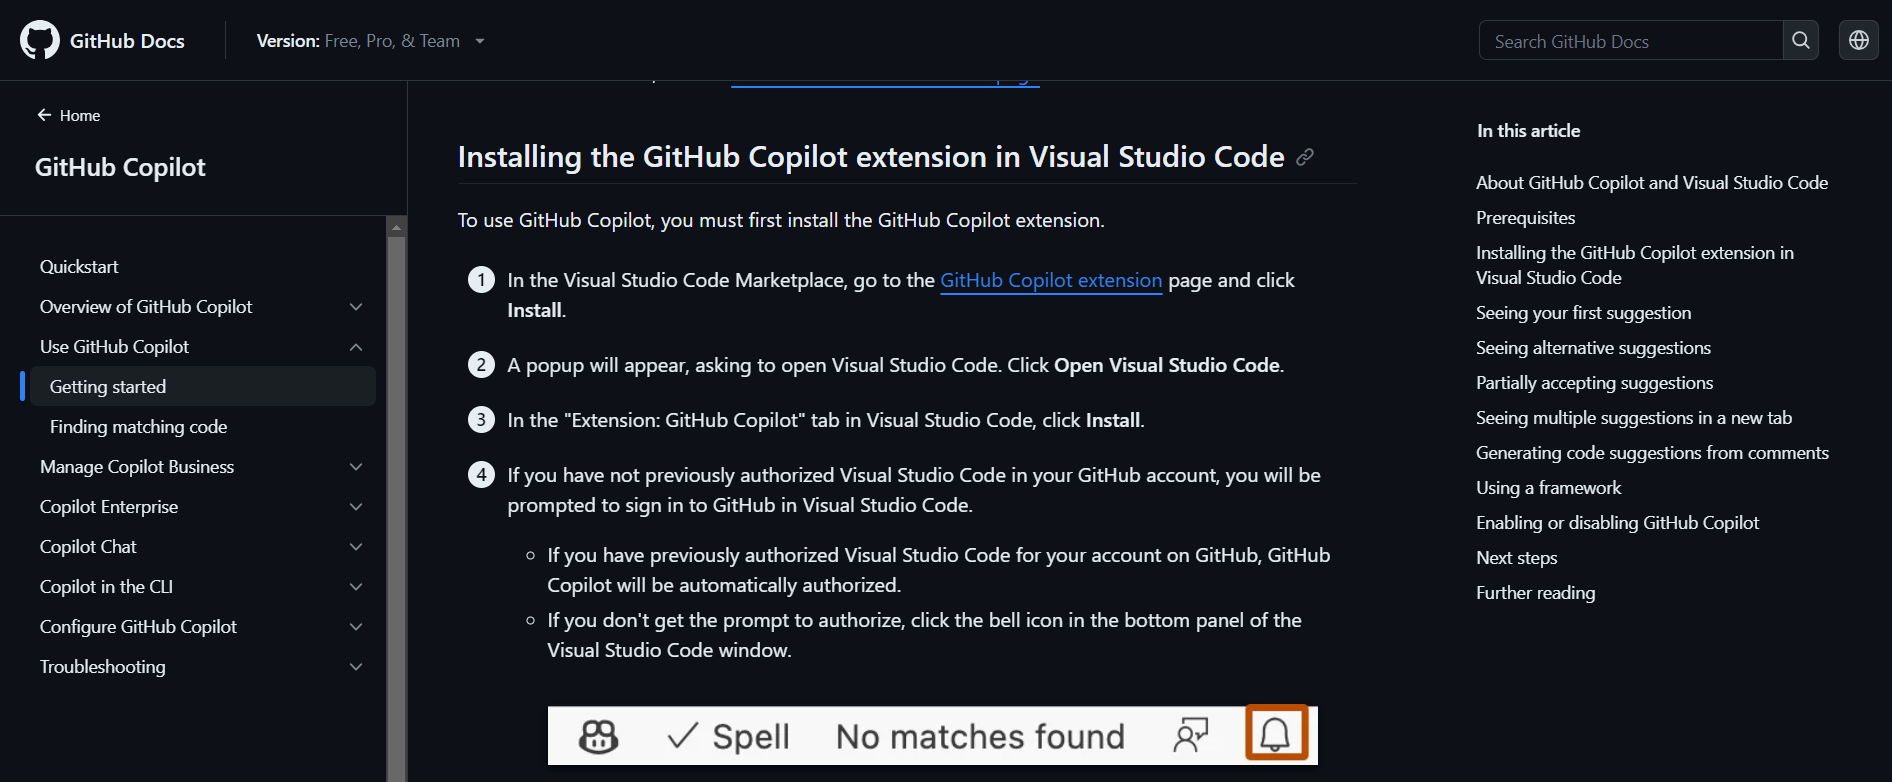Click the GitHub Docs title link
This screenshot has width=1892, height=782.
(x=127, y=41)
